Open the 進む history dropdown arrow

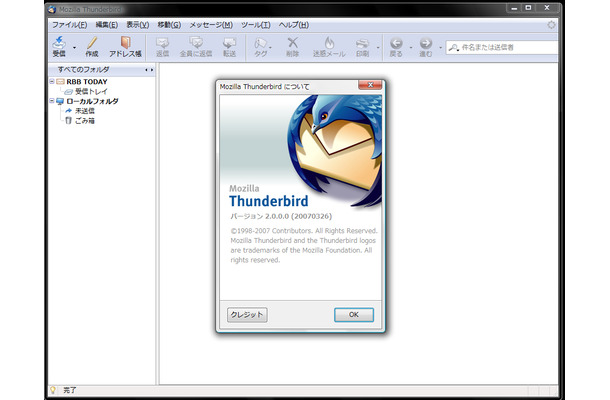point(440,48)
